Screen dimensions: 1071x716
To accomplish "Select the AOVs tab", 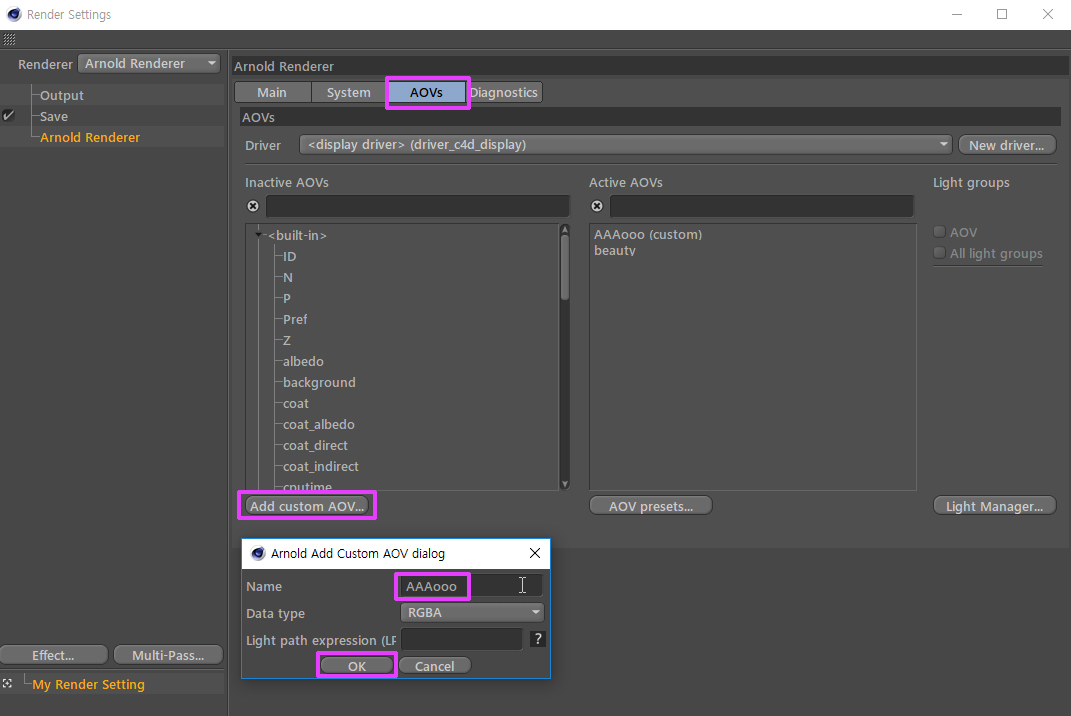I will click(x=426, y=92).
